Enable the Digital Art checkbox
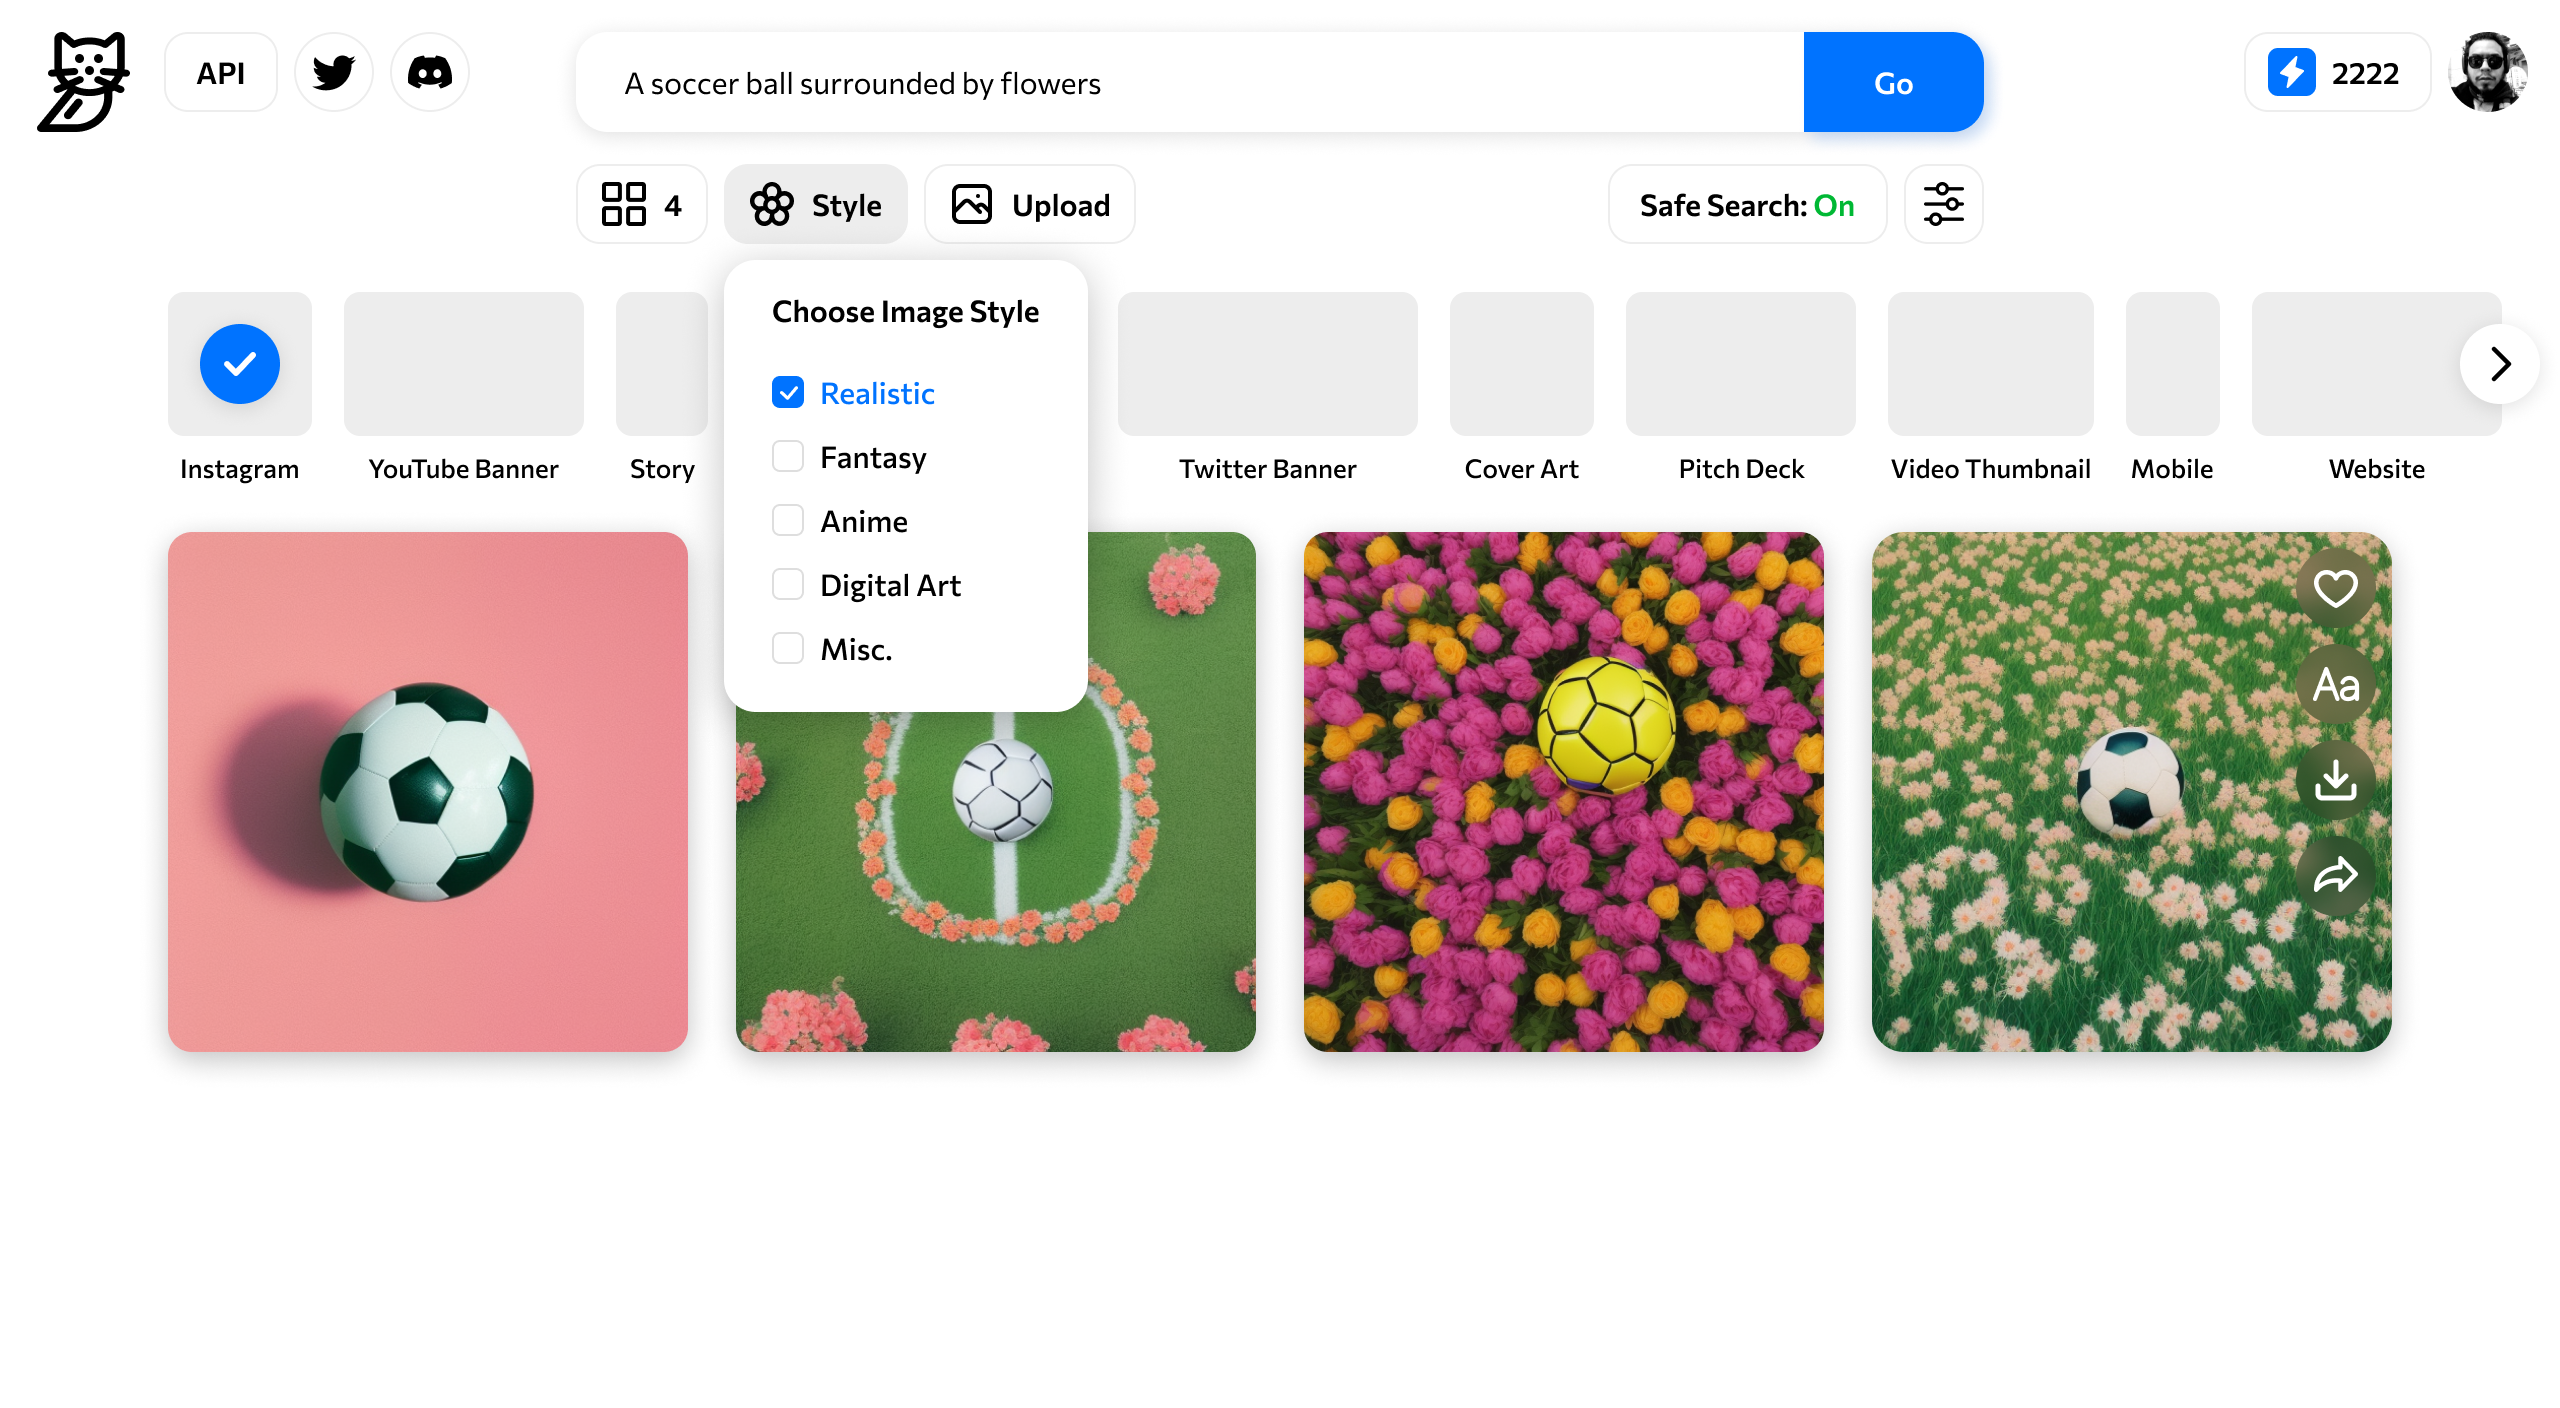Viewport: 2560px width, 1408px height. pos(788,585)
